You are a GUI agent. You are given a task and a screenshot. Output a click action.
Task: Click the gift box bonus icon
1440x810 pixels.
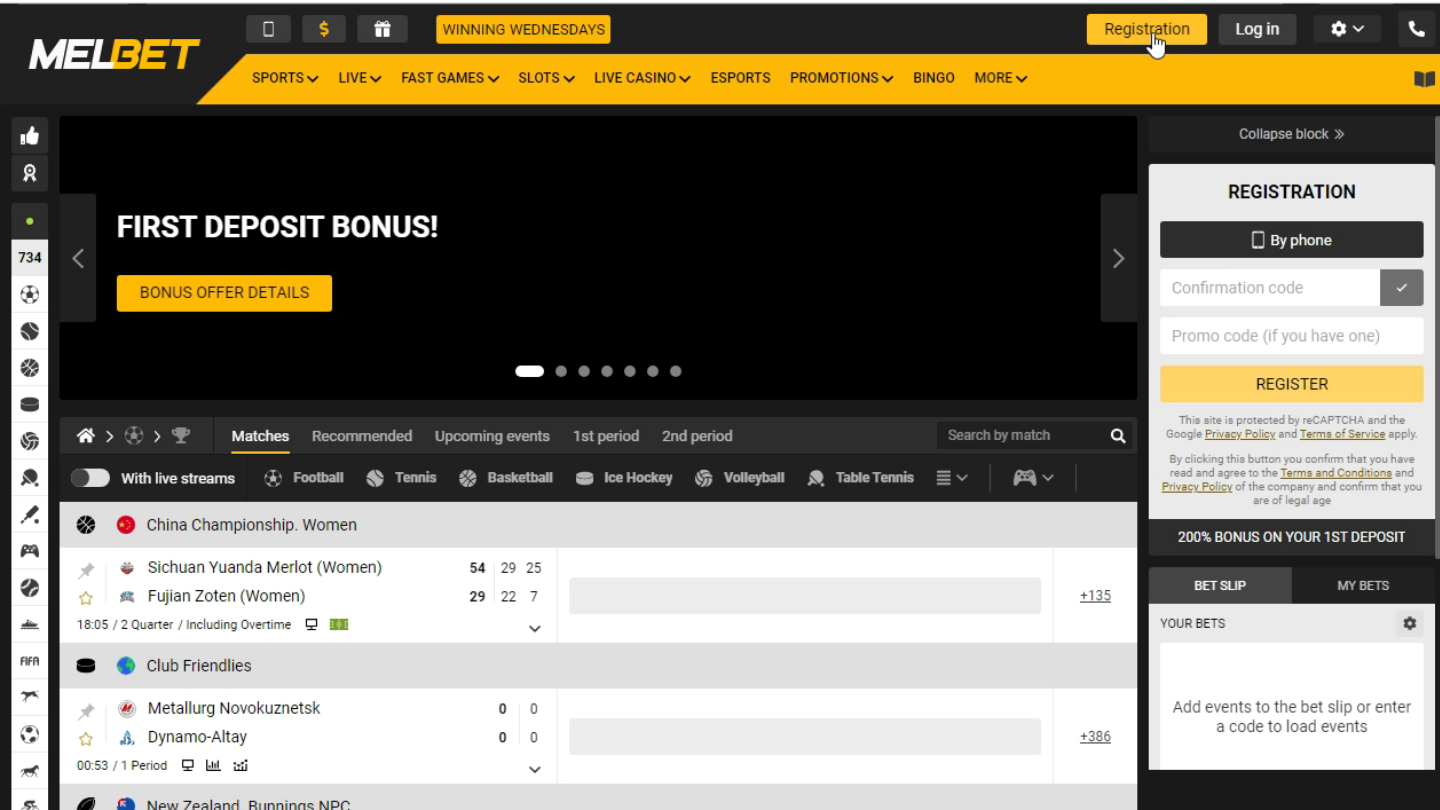[382, 29]
